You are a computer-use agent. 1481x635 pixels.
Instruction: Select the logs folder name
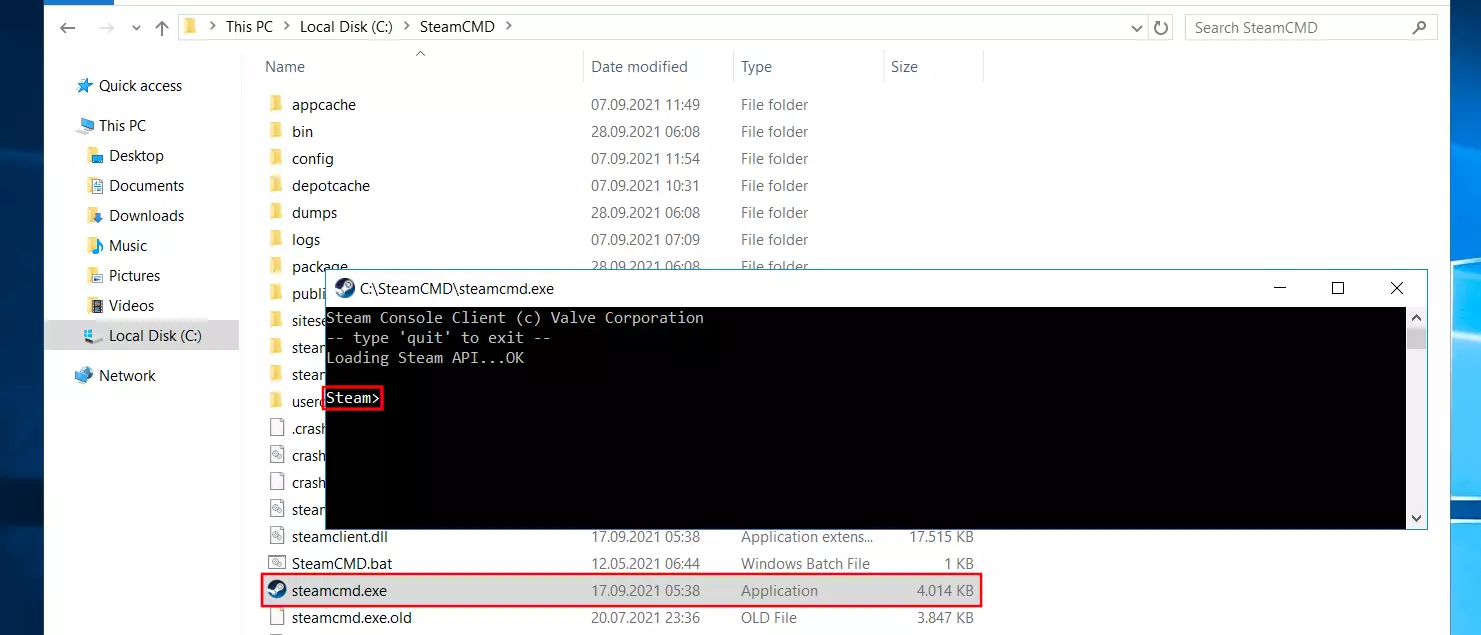(306, 240)
